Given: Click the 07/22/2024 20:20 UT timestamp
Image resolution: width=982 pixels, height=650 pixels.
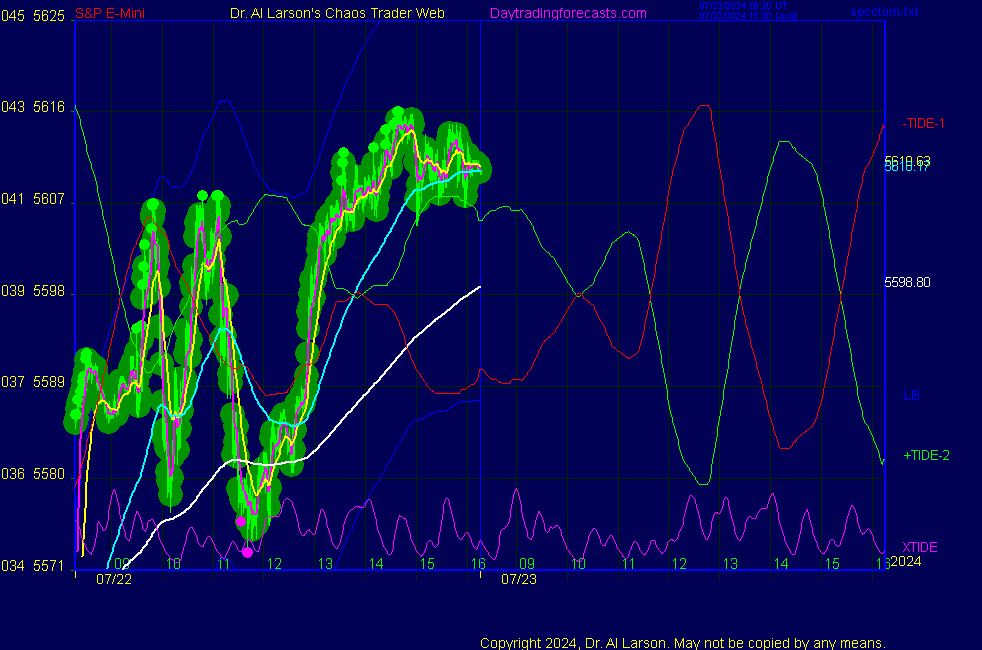Looking at the screenshot, I should [x=743, y=6].
